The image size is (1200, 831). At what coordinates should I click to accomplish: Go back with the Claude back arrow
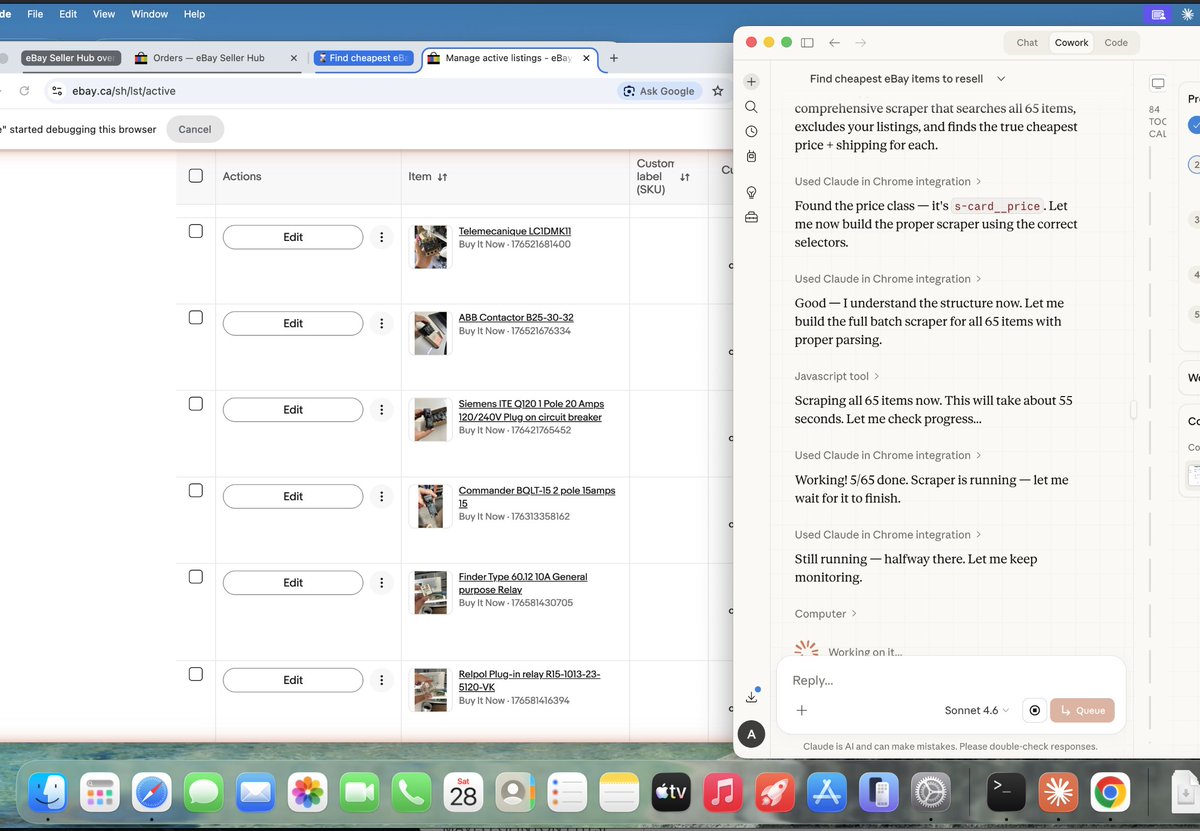(x=834, y=43)
